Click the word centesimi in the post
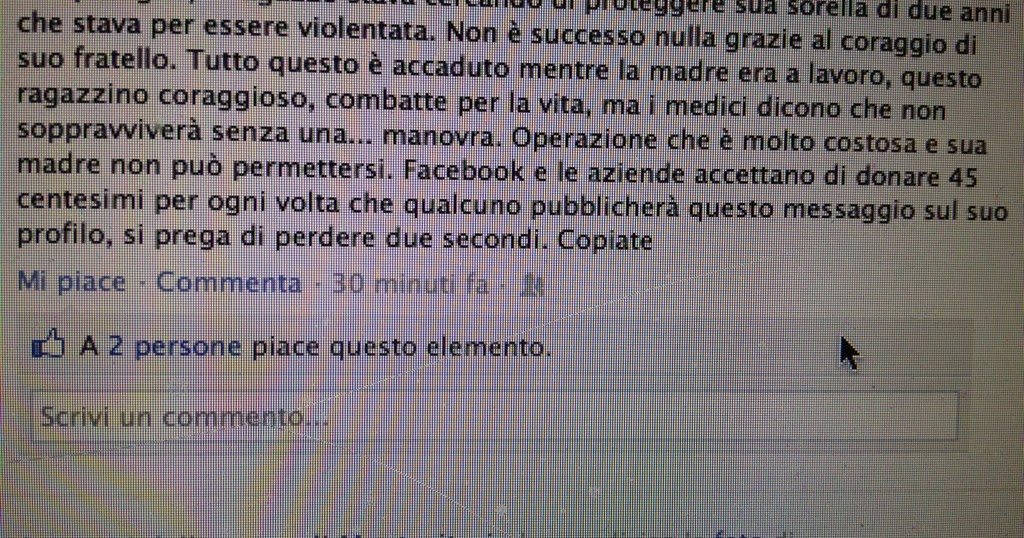 82,200
